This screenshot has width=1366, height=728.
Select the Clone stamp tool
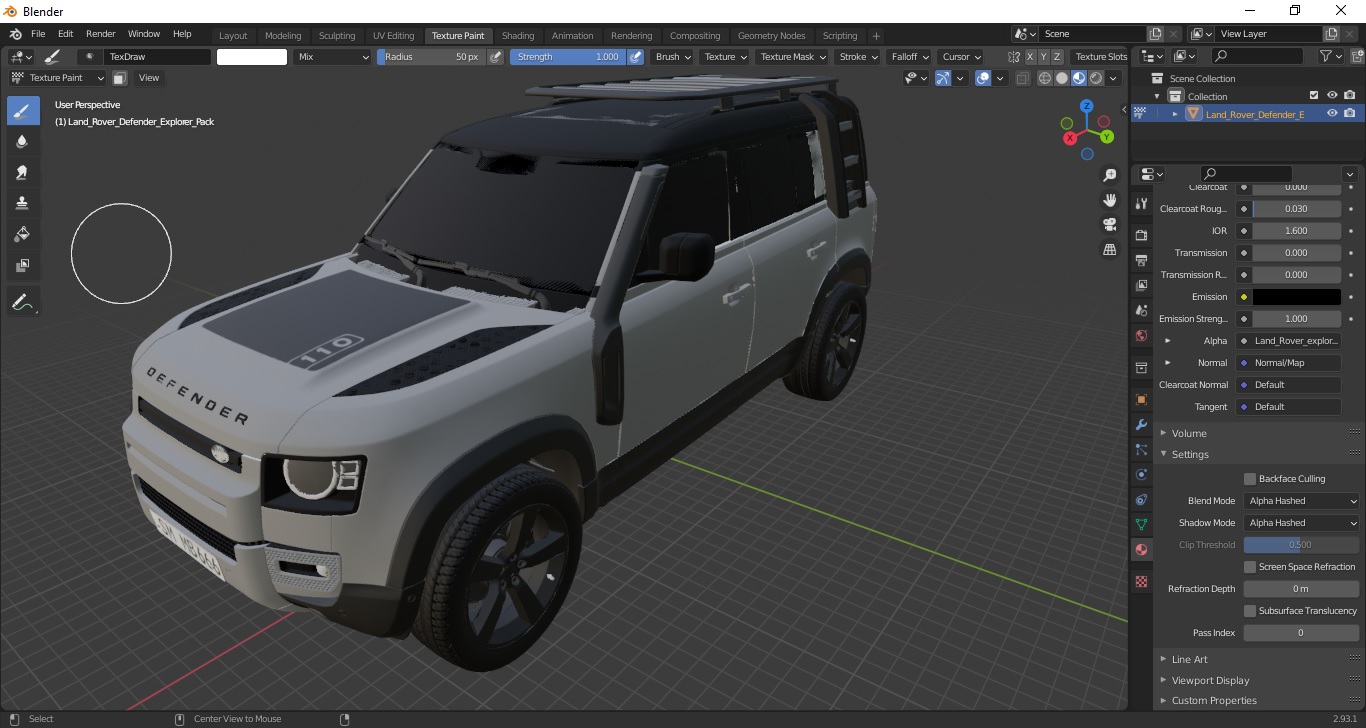tap(23, 204)
